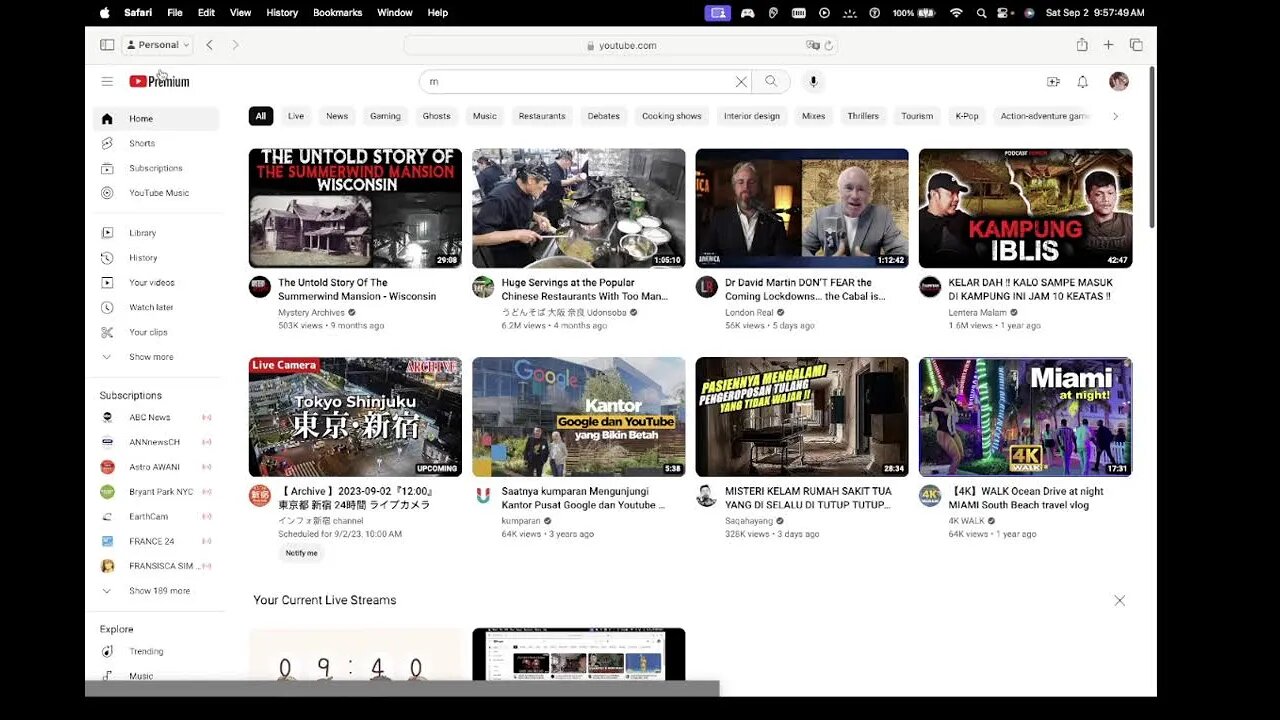Open the Safari Bookmarks menu

pyautogui.click(x=338, y=13)
